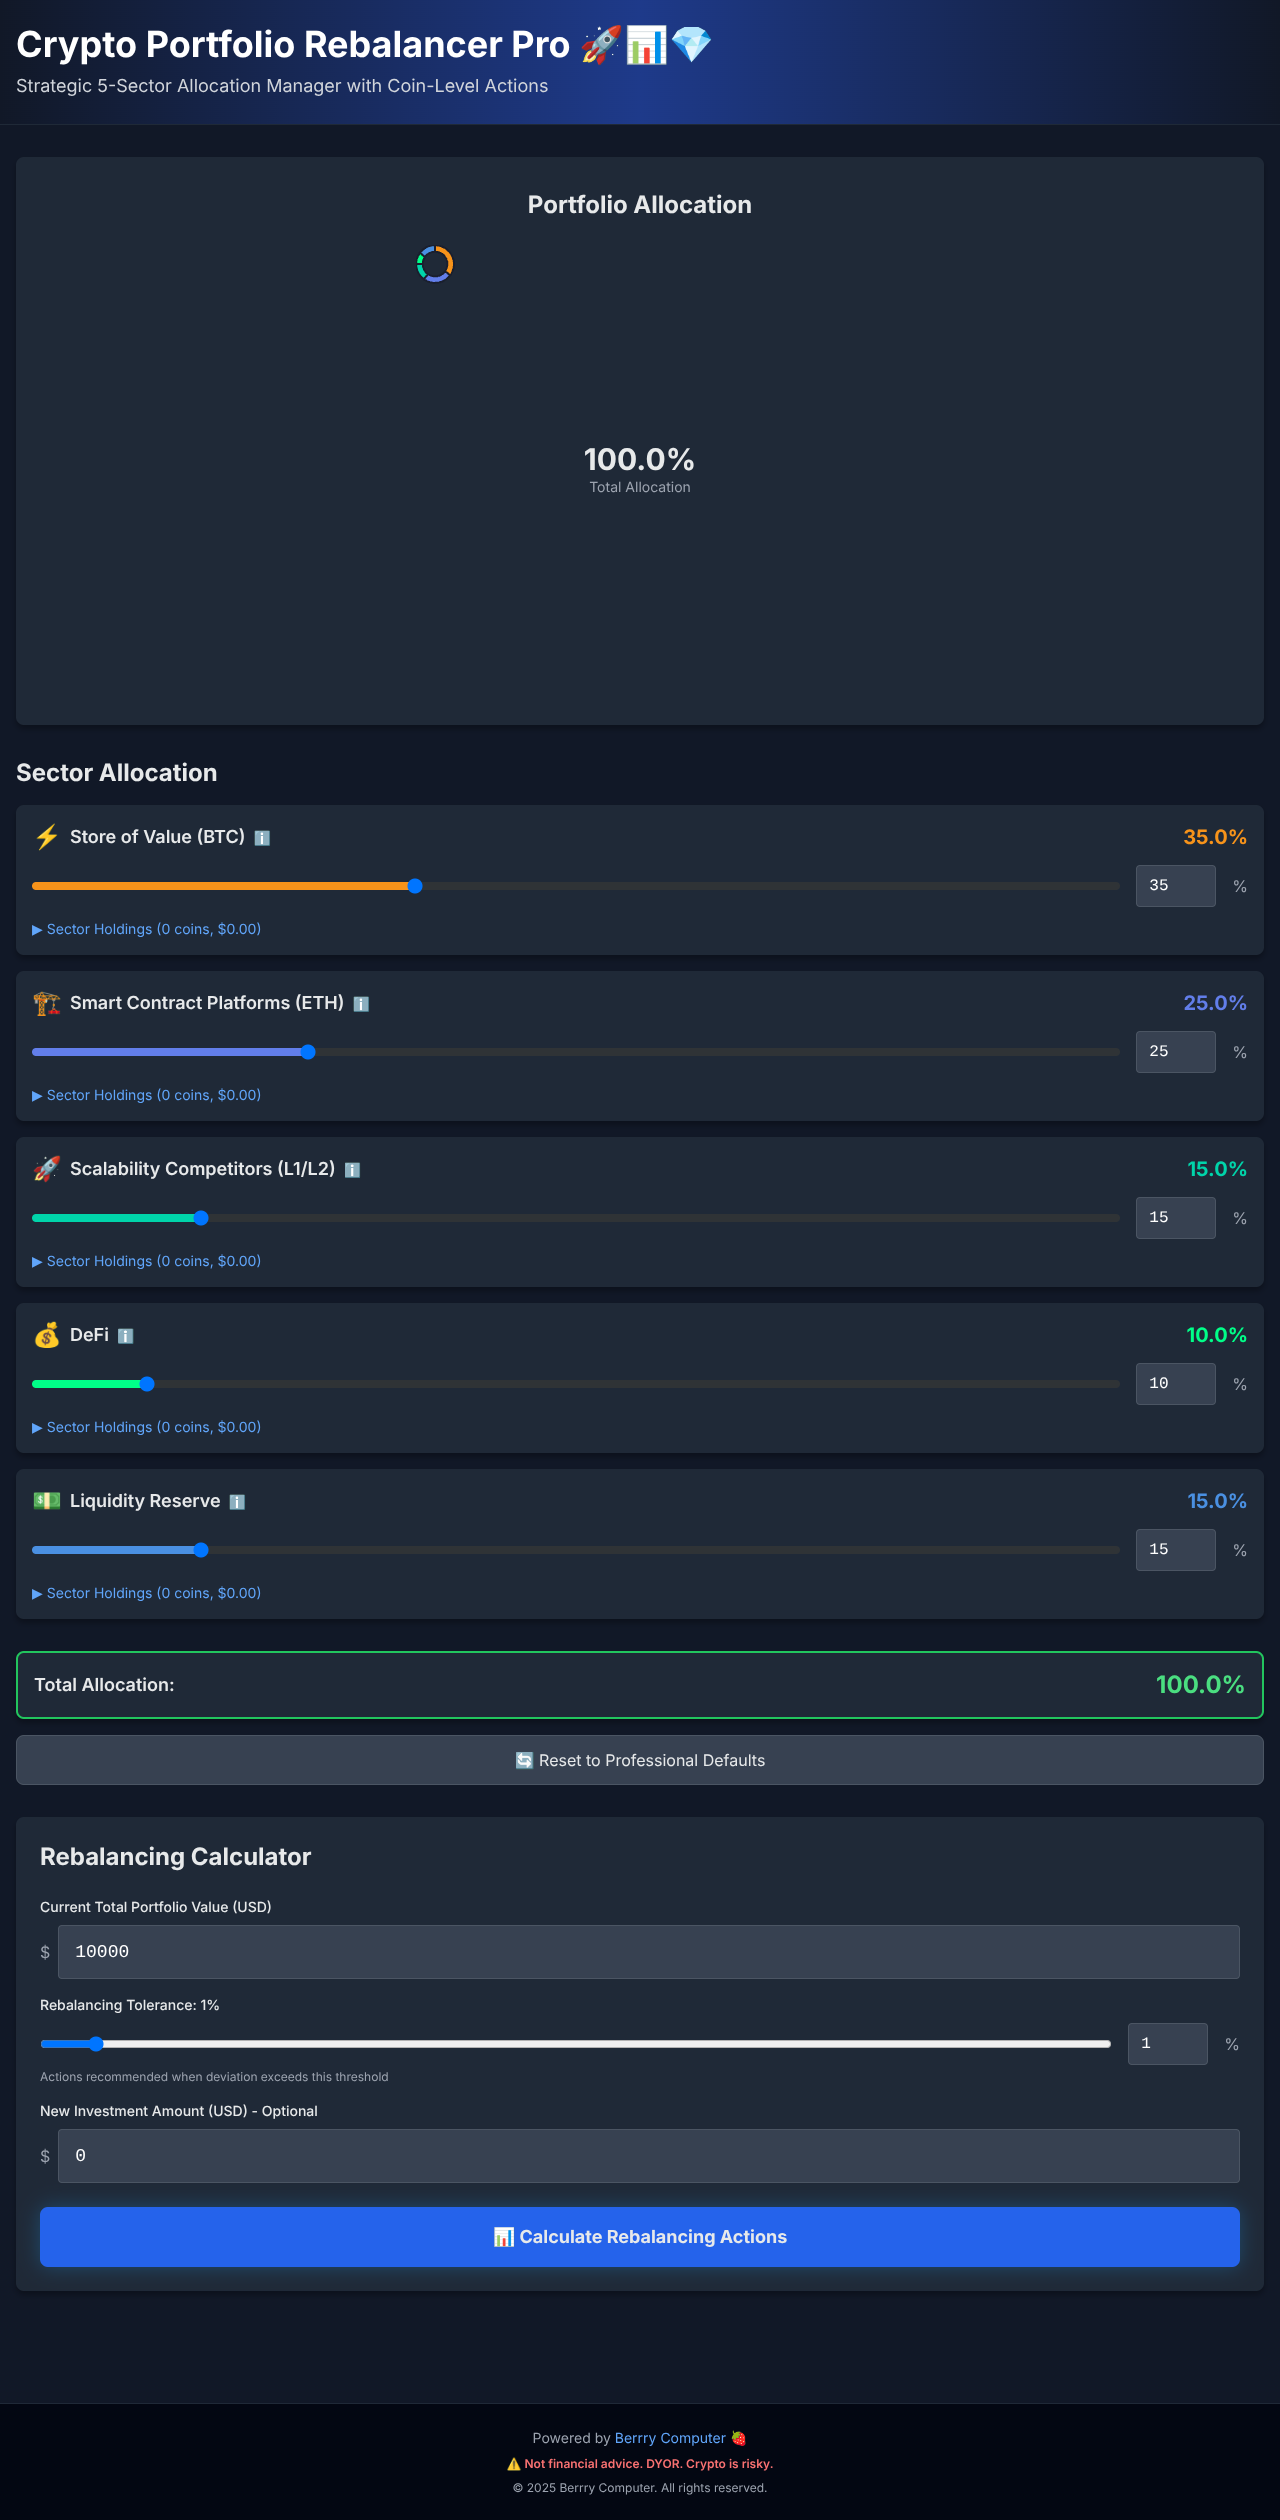Click the DeFi sector info icon
Image resolution: width=1280 pixels, height=2520 pixels.
coord(125,1336)
